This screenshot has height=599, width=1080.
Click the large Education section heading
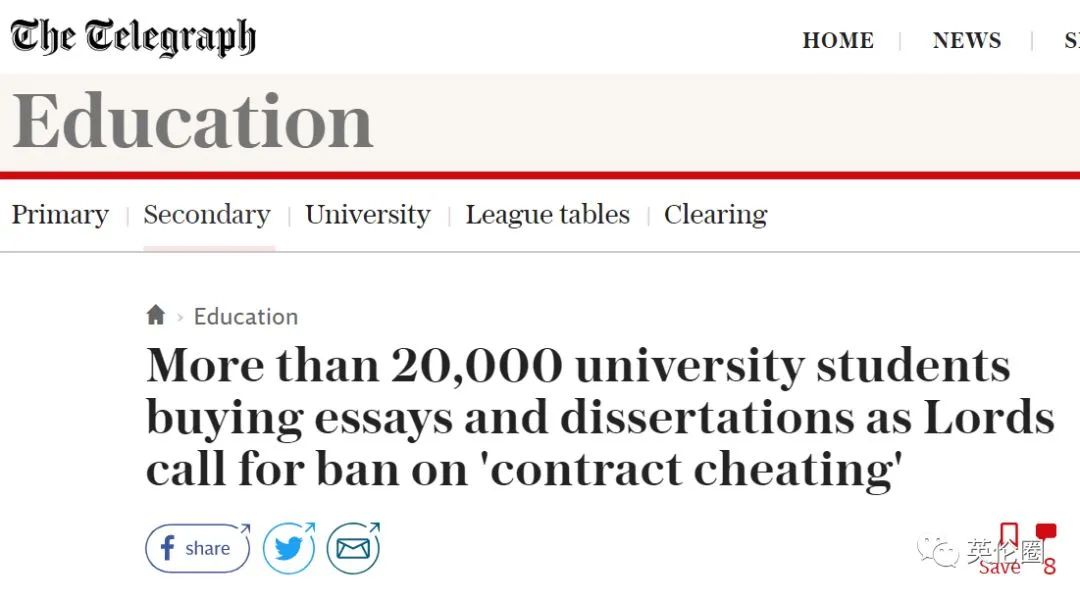tap(193, 121)
